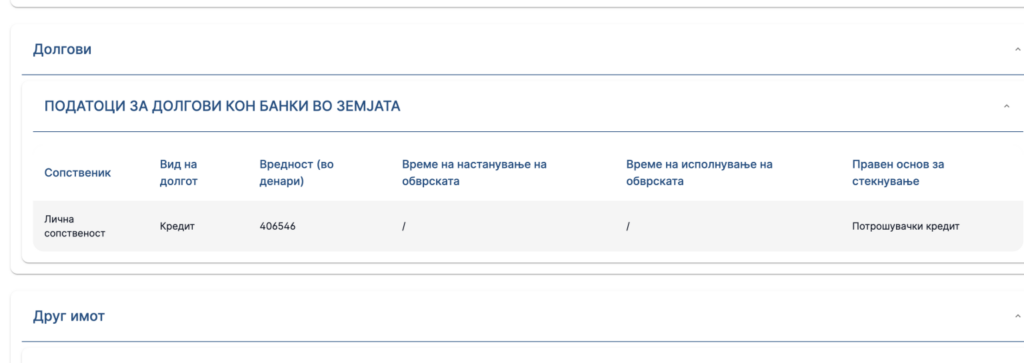Click ПОДАТОЦИ ЗА ДОЛГОВИ КОН БАНКИ ВО ЗЕМЈАТА heading
Image resolution: width=1024 pixels, height=363 pixels.
222,106
